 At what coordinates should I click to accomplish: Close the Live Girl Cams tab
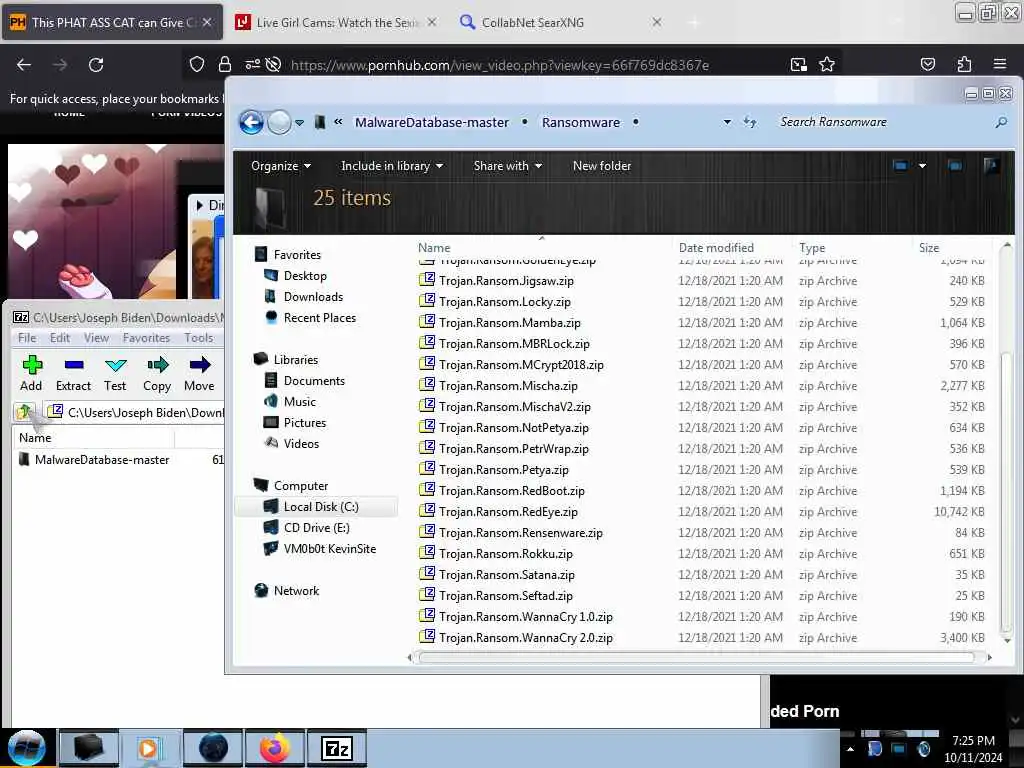pyautogui.click(x=432, y=22)
